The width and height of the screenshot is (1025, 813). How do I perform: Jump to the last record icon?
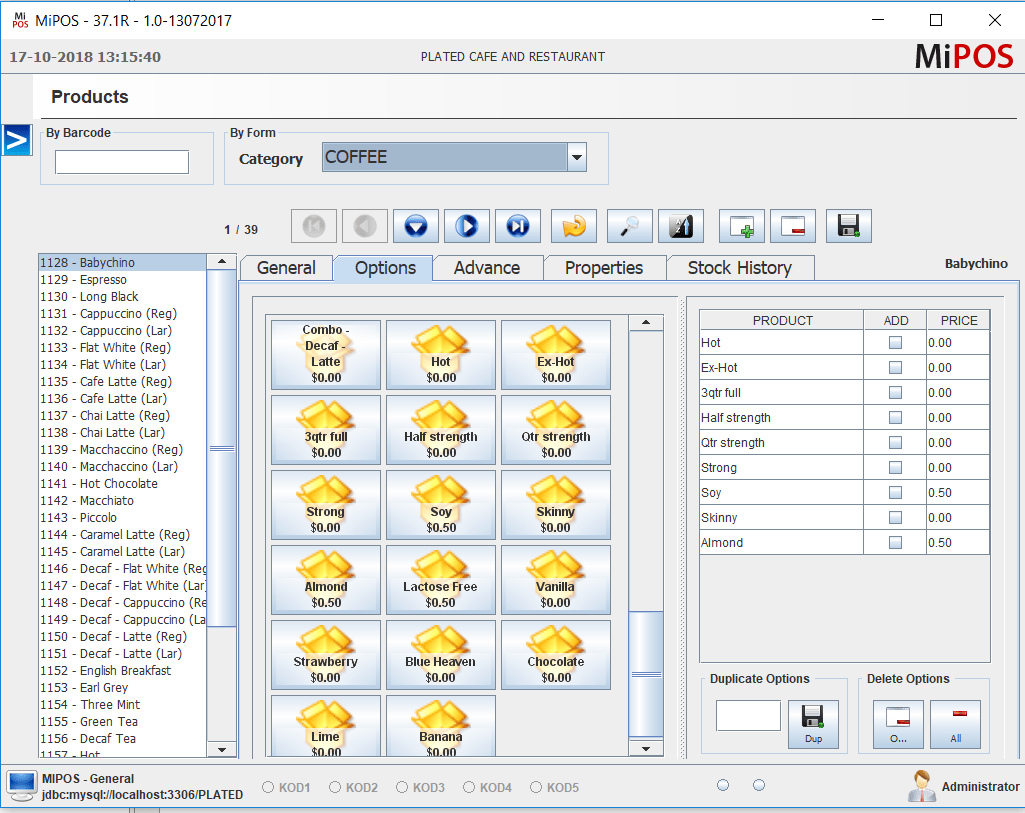click(517, 226)
